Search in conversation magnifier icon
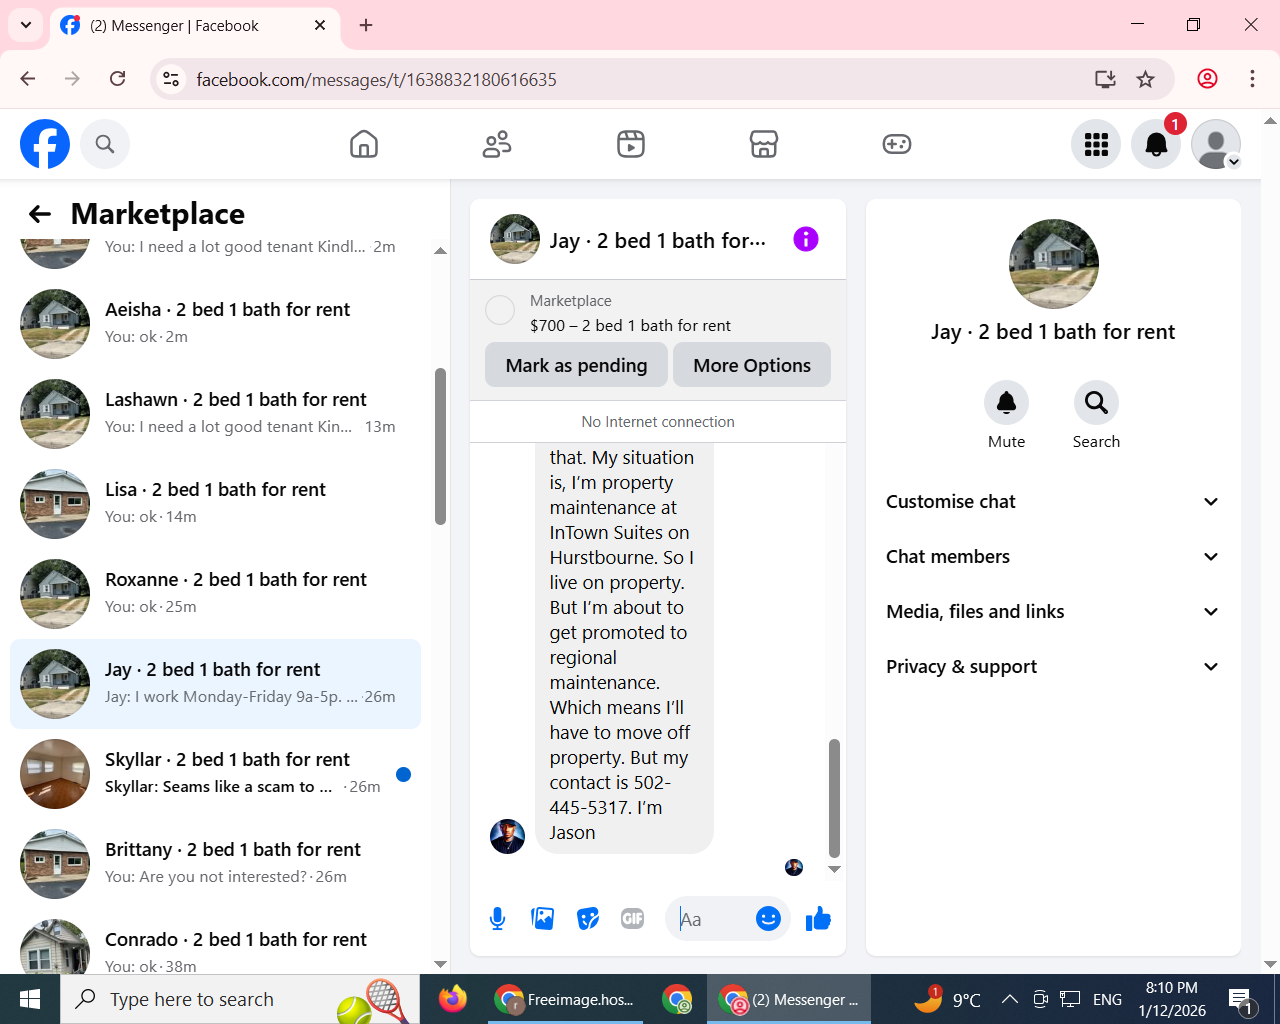The image size is (1280, 1024). click(x=1096, y=403)
